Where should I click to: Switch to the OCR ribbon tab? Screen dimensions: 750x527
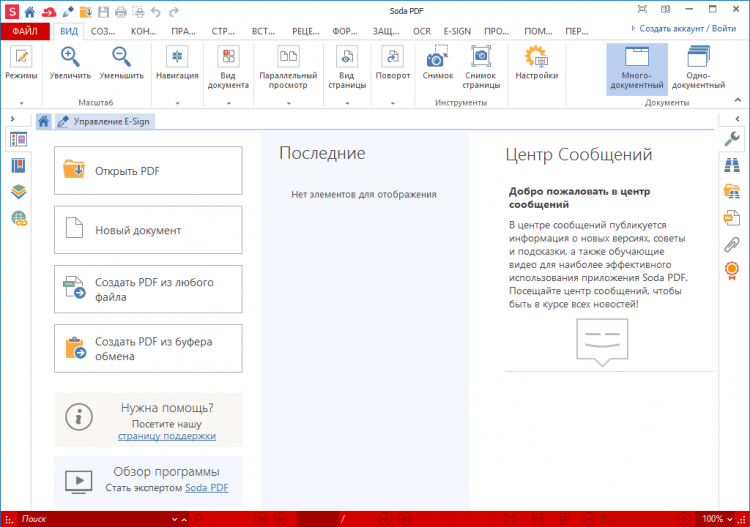coord(422,31)
